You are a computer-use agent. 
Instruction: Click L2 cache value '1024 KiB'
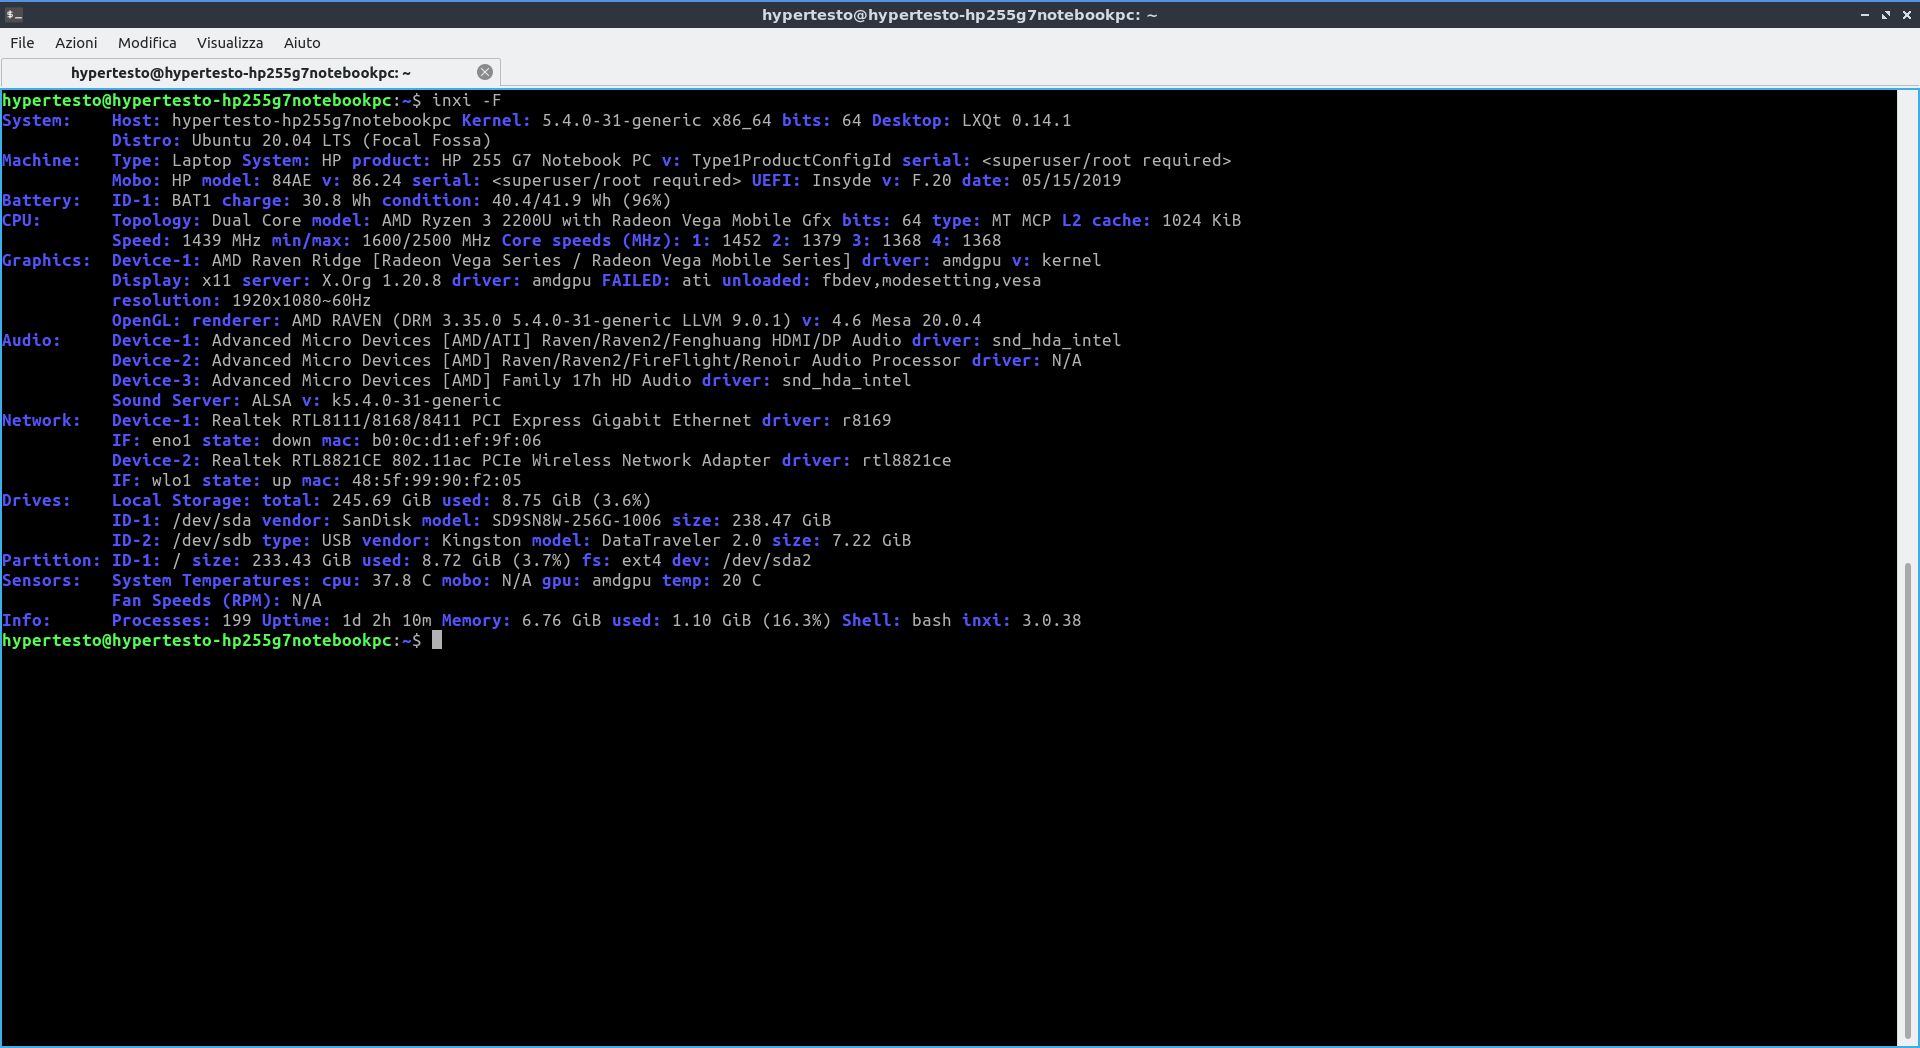(x=1201, y=220)
